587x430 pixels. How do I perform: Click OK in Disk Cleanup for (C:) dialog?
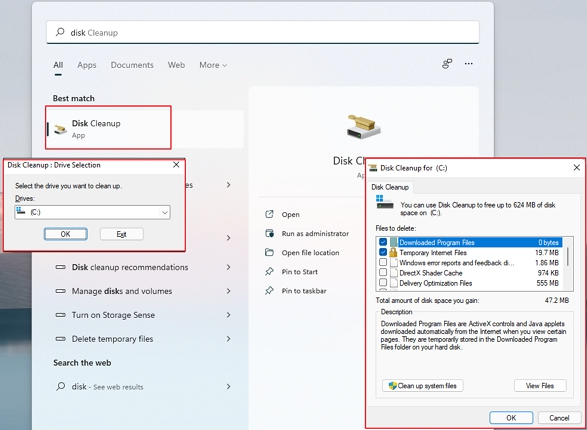[x=511, y=418]
